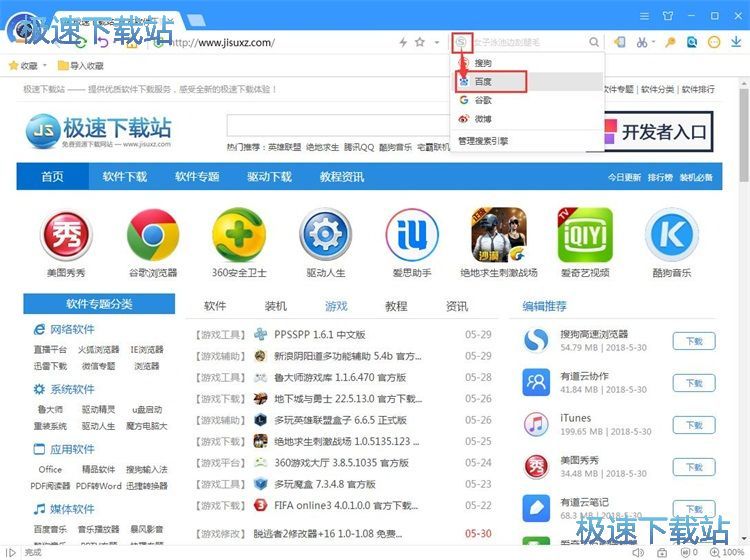Viewport: 750px width, 560px height.
Task: Bookmark page with star icon in address bar
Action: [419, 42]
